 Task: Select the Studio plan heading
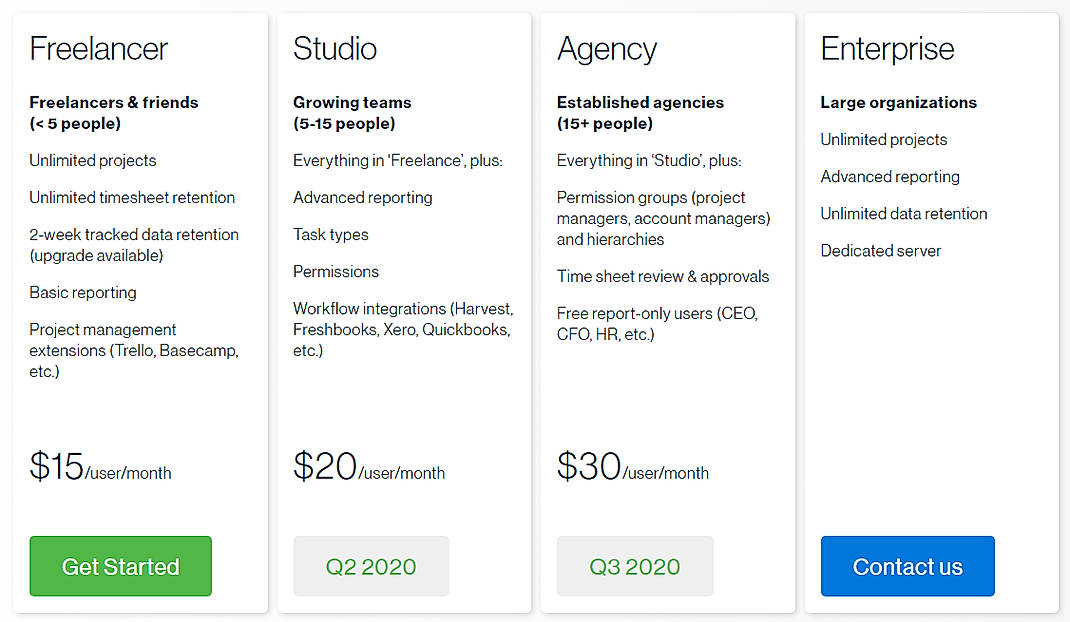pos(334,48)
